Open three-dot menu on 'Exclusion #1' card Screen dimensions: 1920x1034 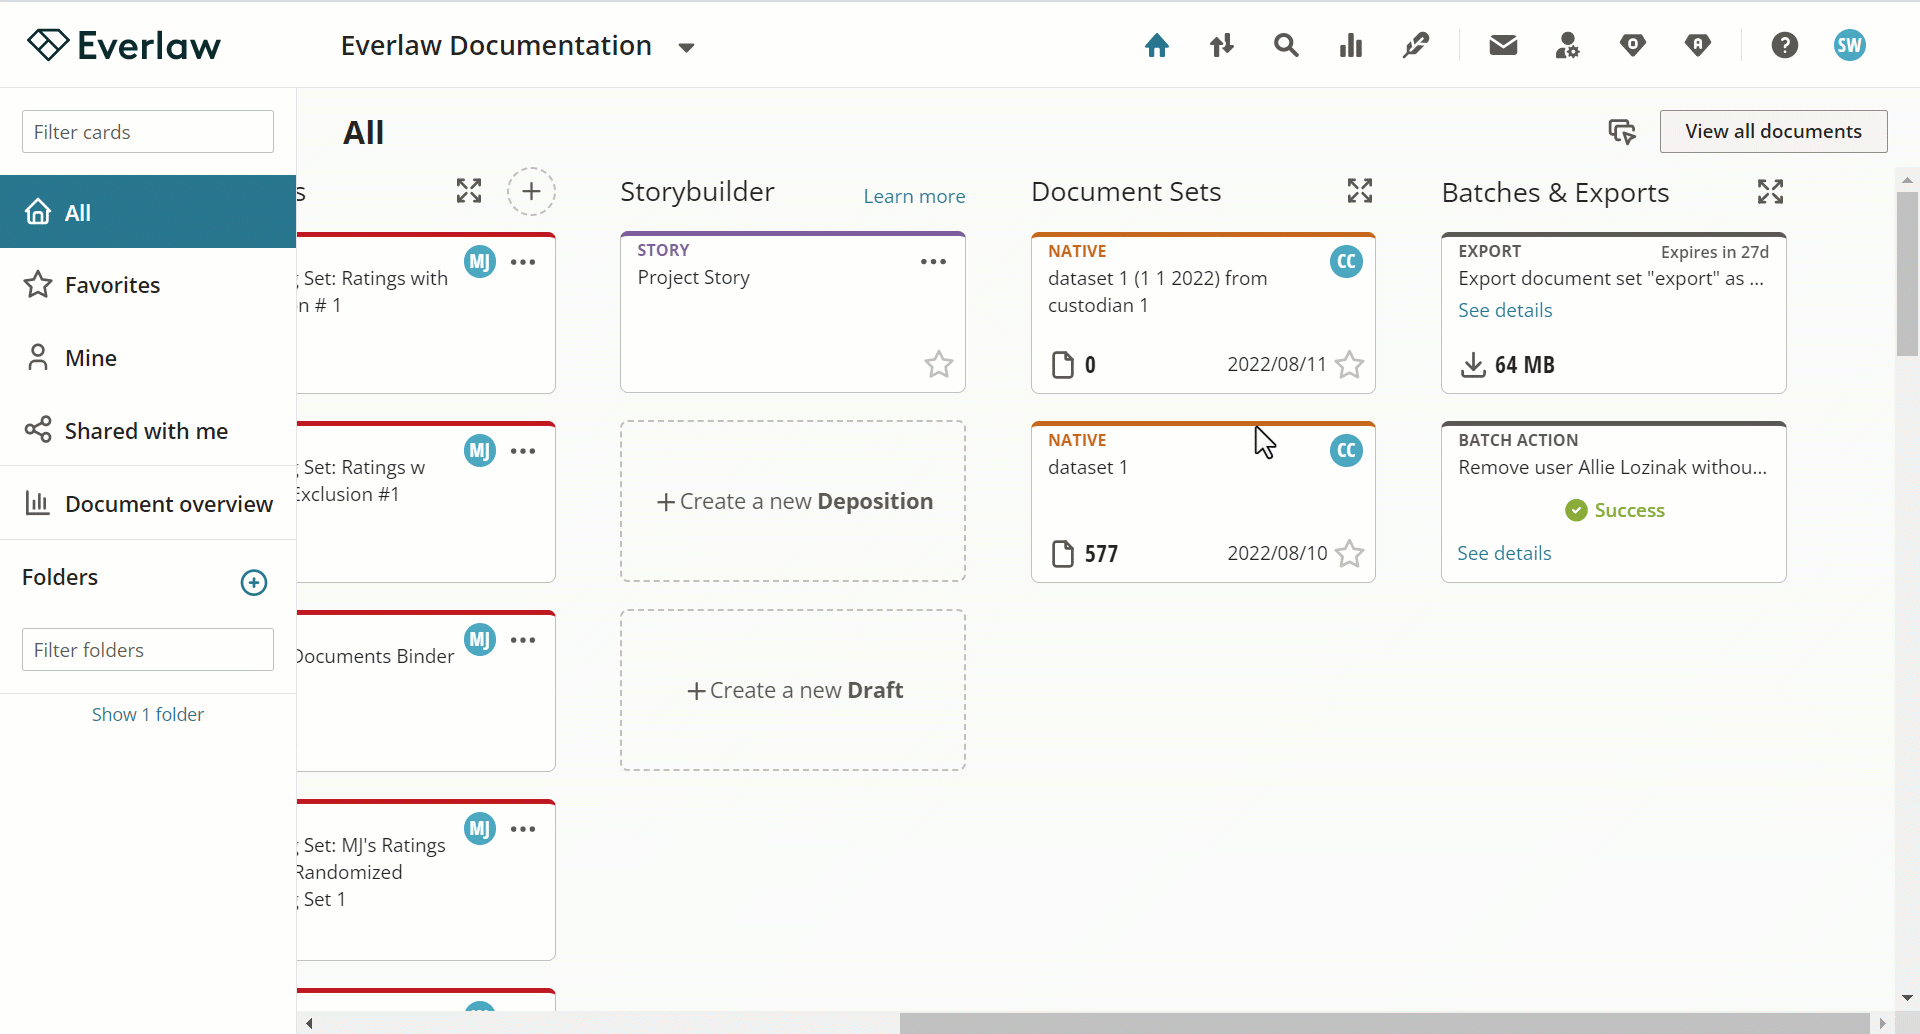(x=523, y=451)
